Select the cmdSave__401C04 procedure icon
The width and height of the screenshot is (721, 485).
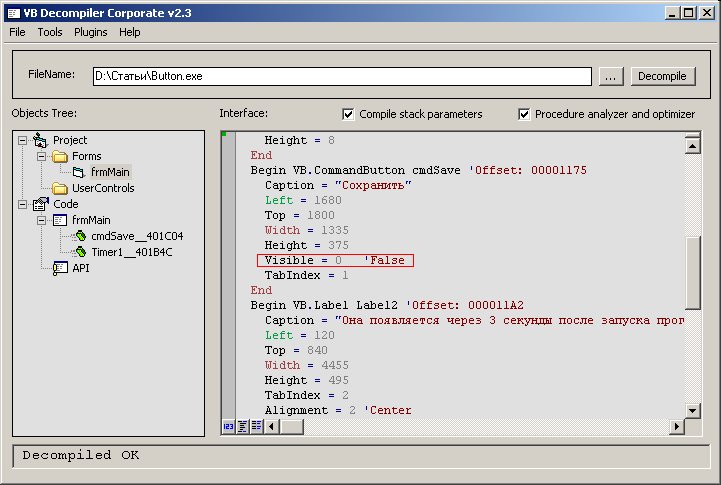tap(79, 236)
